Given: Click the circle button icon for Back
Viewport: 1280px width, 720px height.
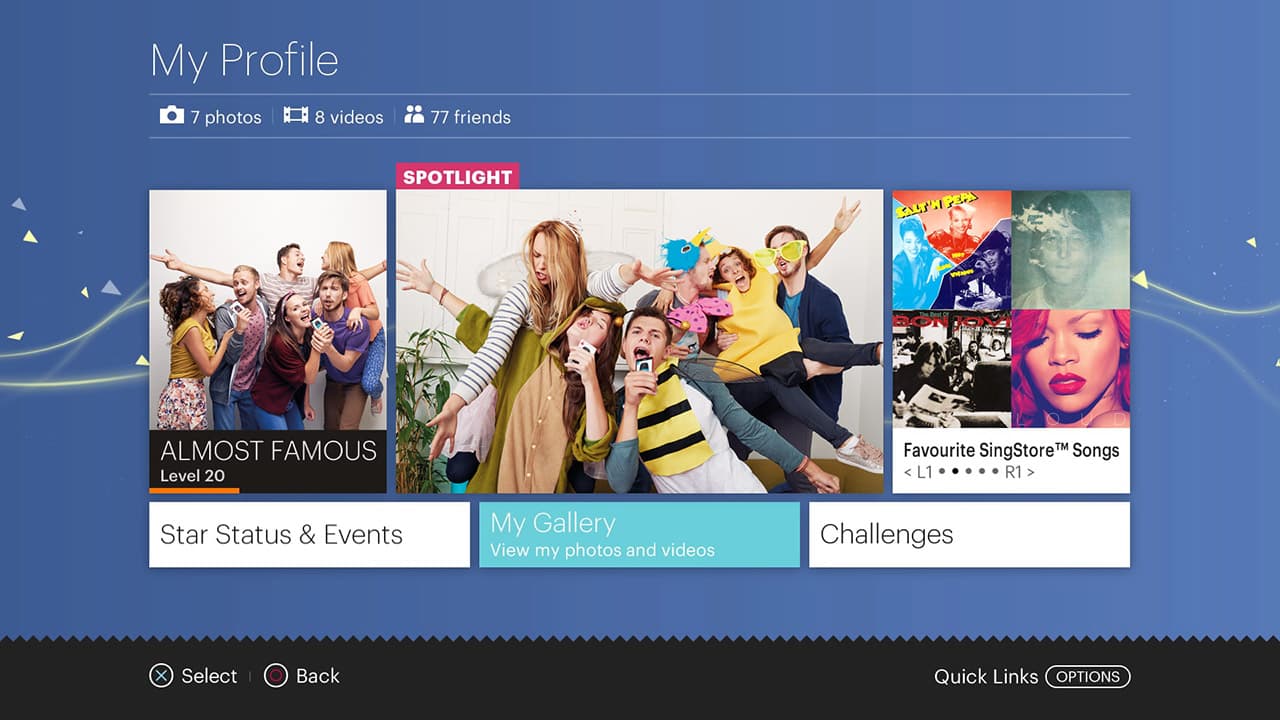Looking at the screenshot, I should click(x=276, y=676).
